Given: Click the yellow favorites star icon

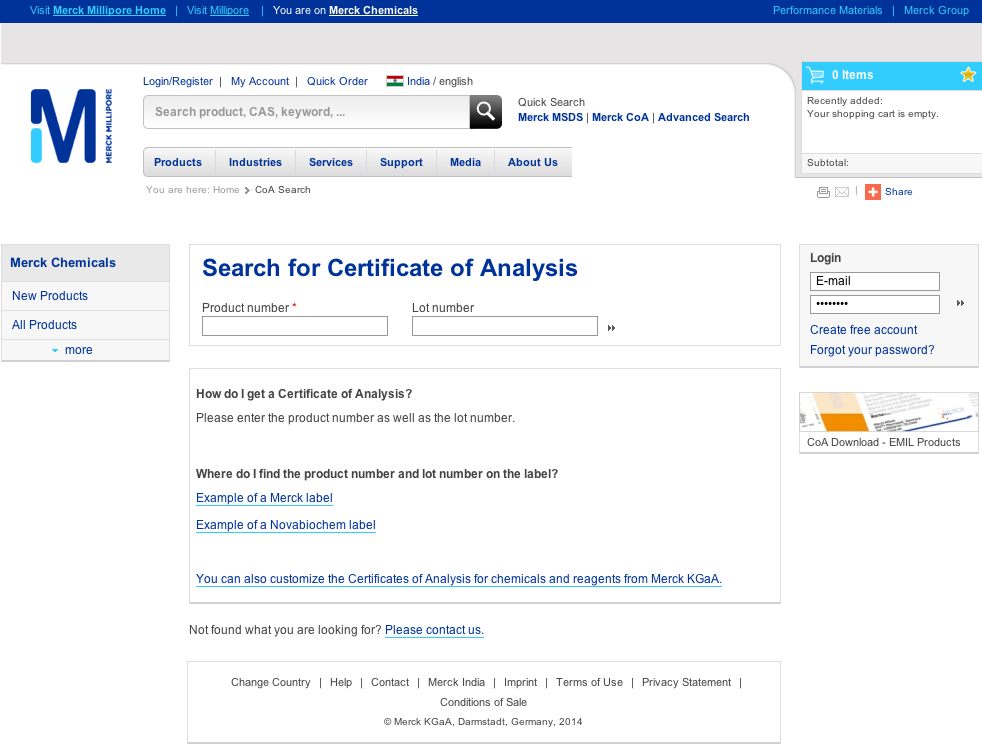Looking at the screenshot, I should coord(968,75).
